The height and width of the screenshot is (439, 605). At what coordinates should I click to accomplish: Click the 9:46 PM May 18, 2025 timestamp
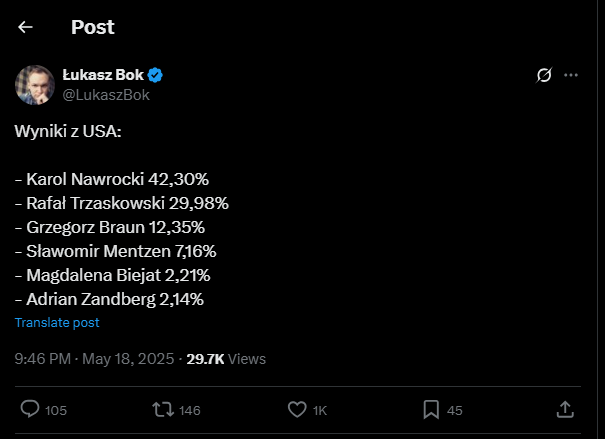coord(94,358)
